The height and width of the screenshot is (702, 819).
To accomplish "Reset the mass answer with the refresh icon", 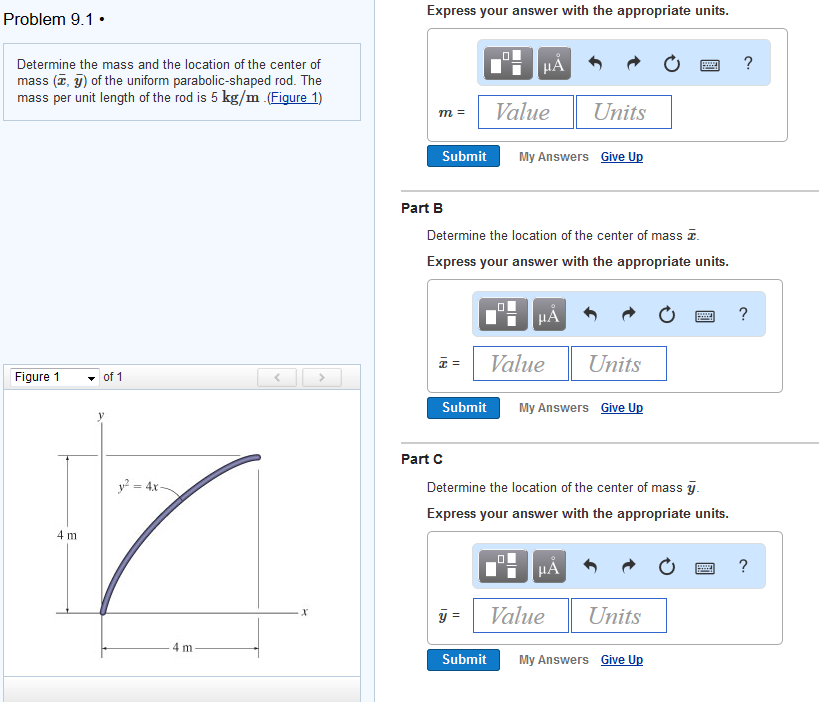I will [x=672, y=64].
